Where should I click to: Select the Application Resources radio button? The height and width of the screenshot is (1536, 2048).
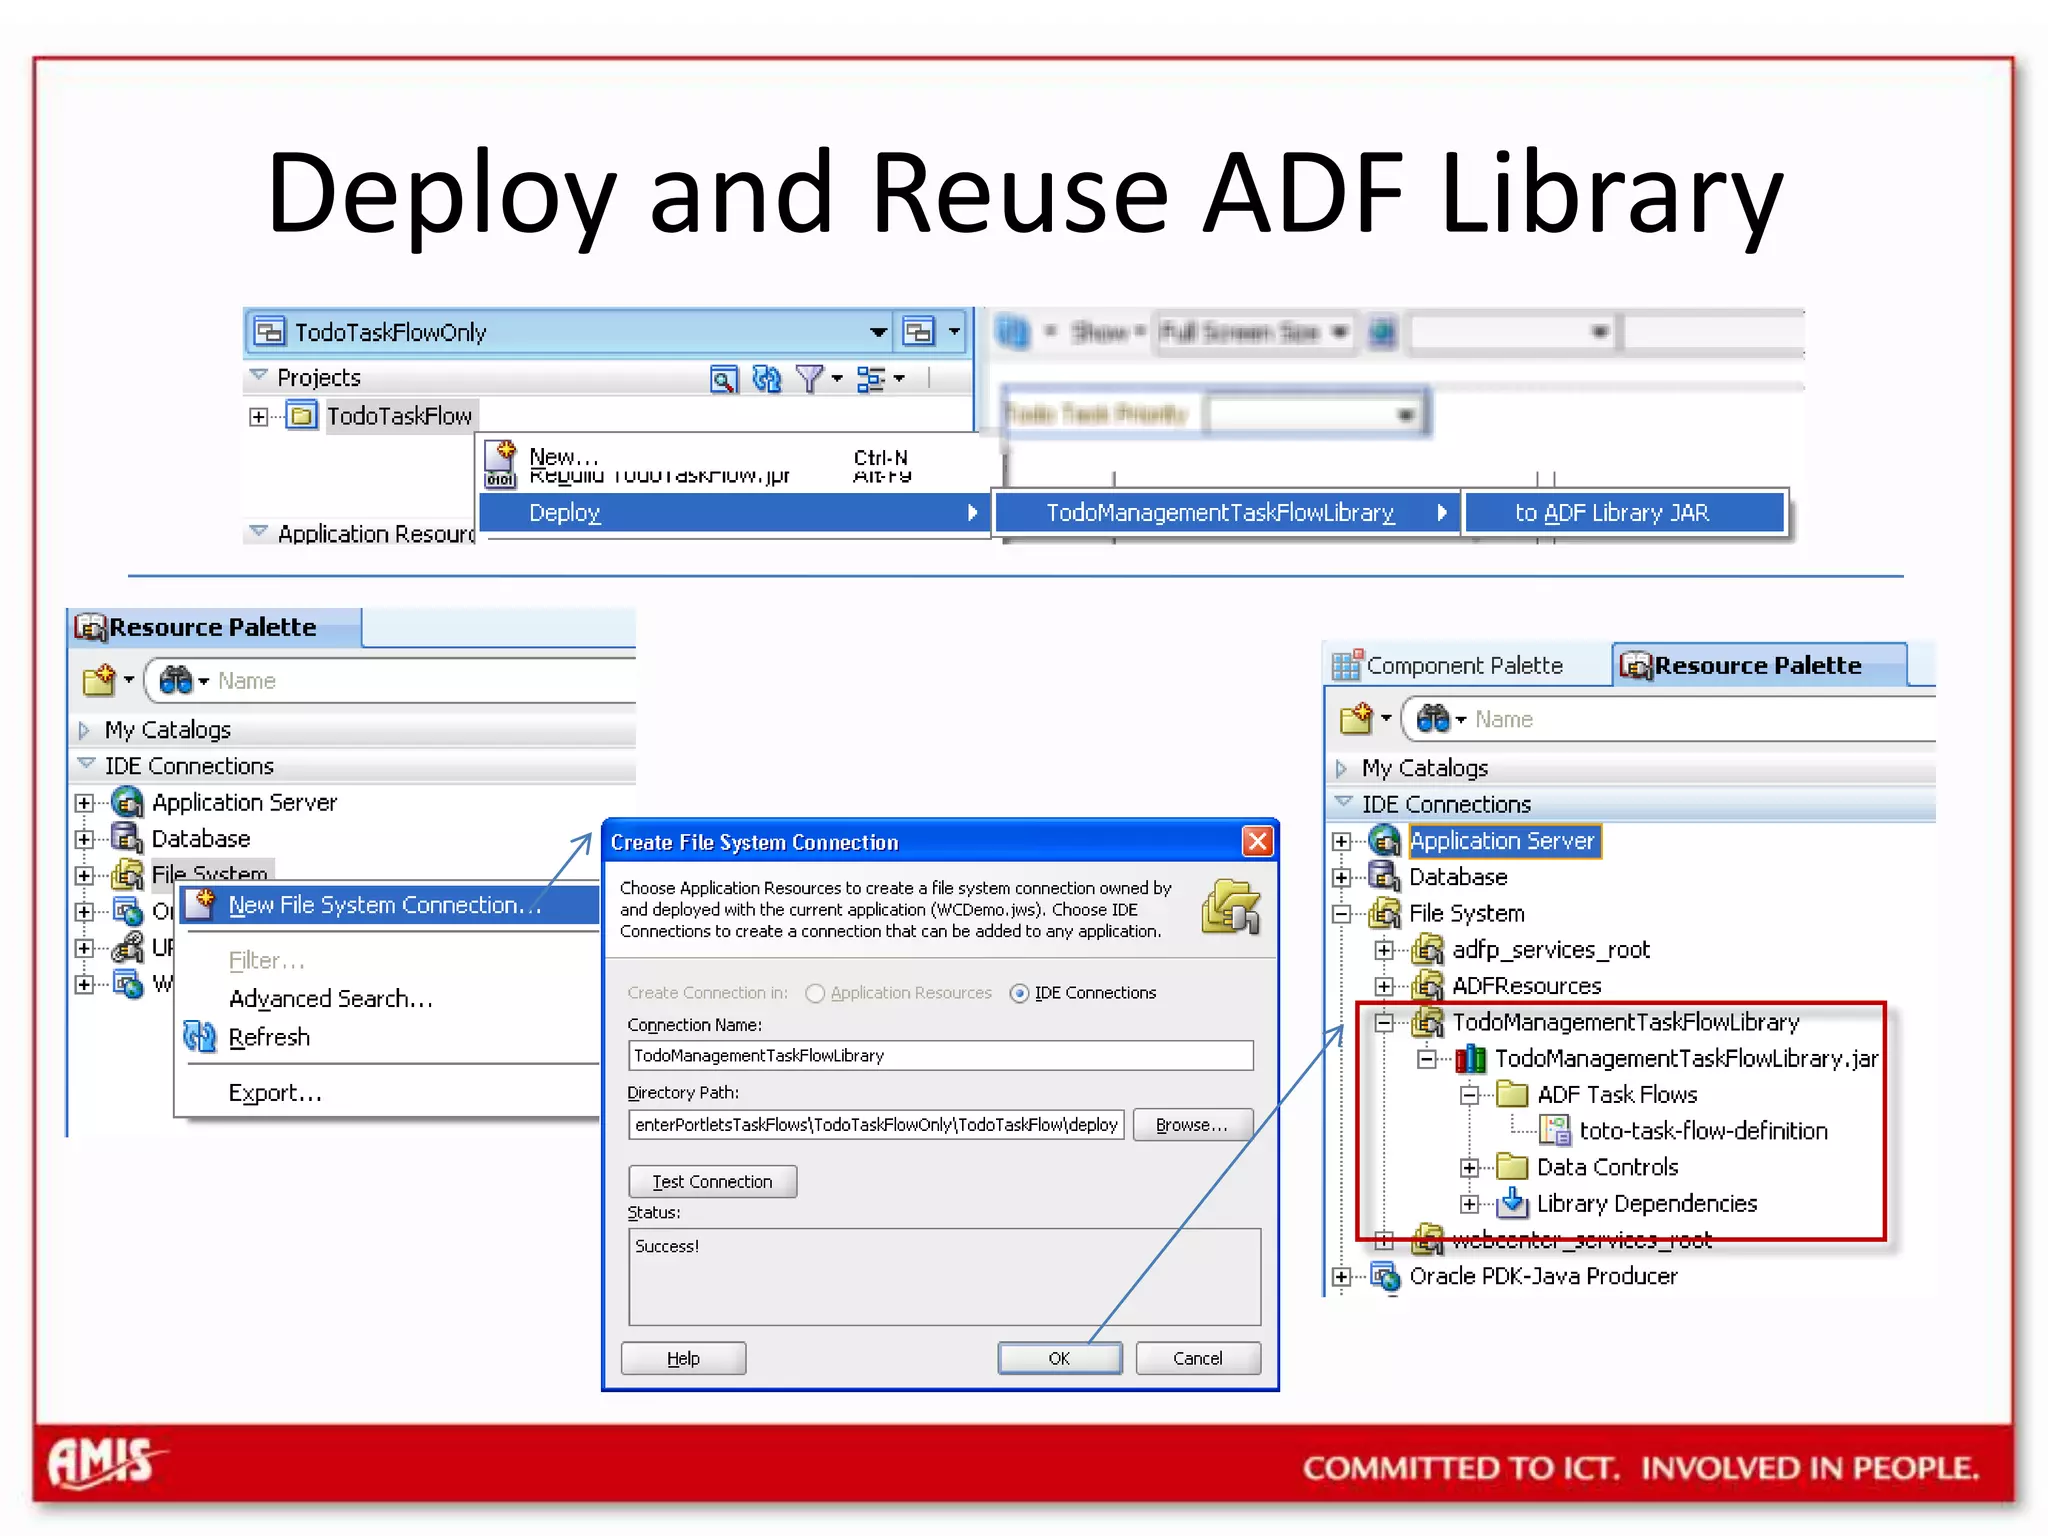click(x=815, y=993)
